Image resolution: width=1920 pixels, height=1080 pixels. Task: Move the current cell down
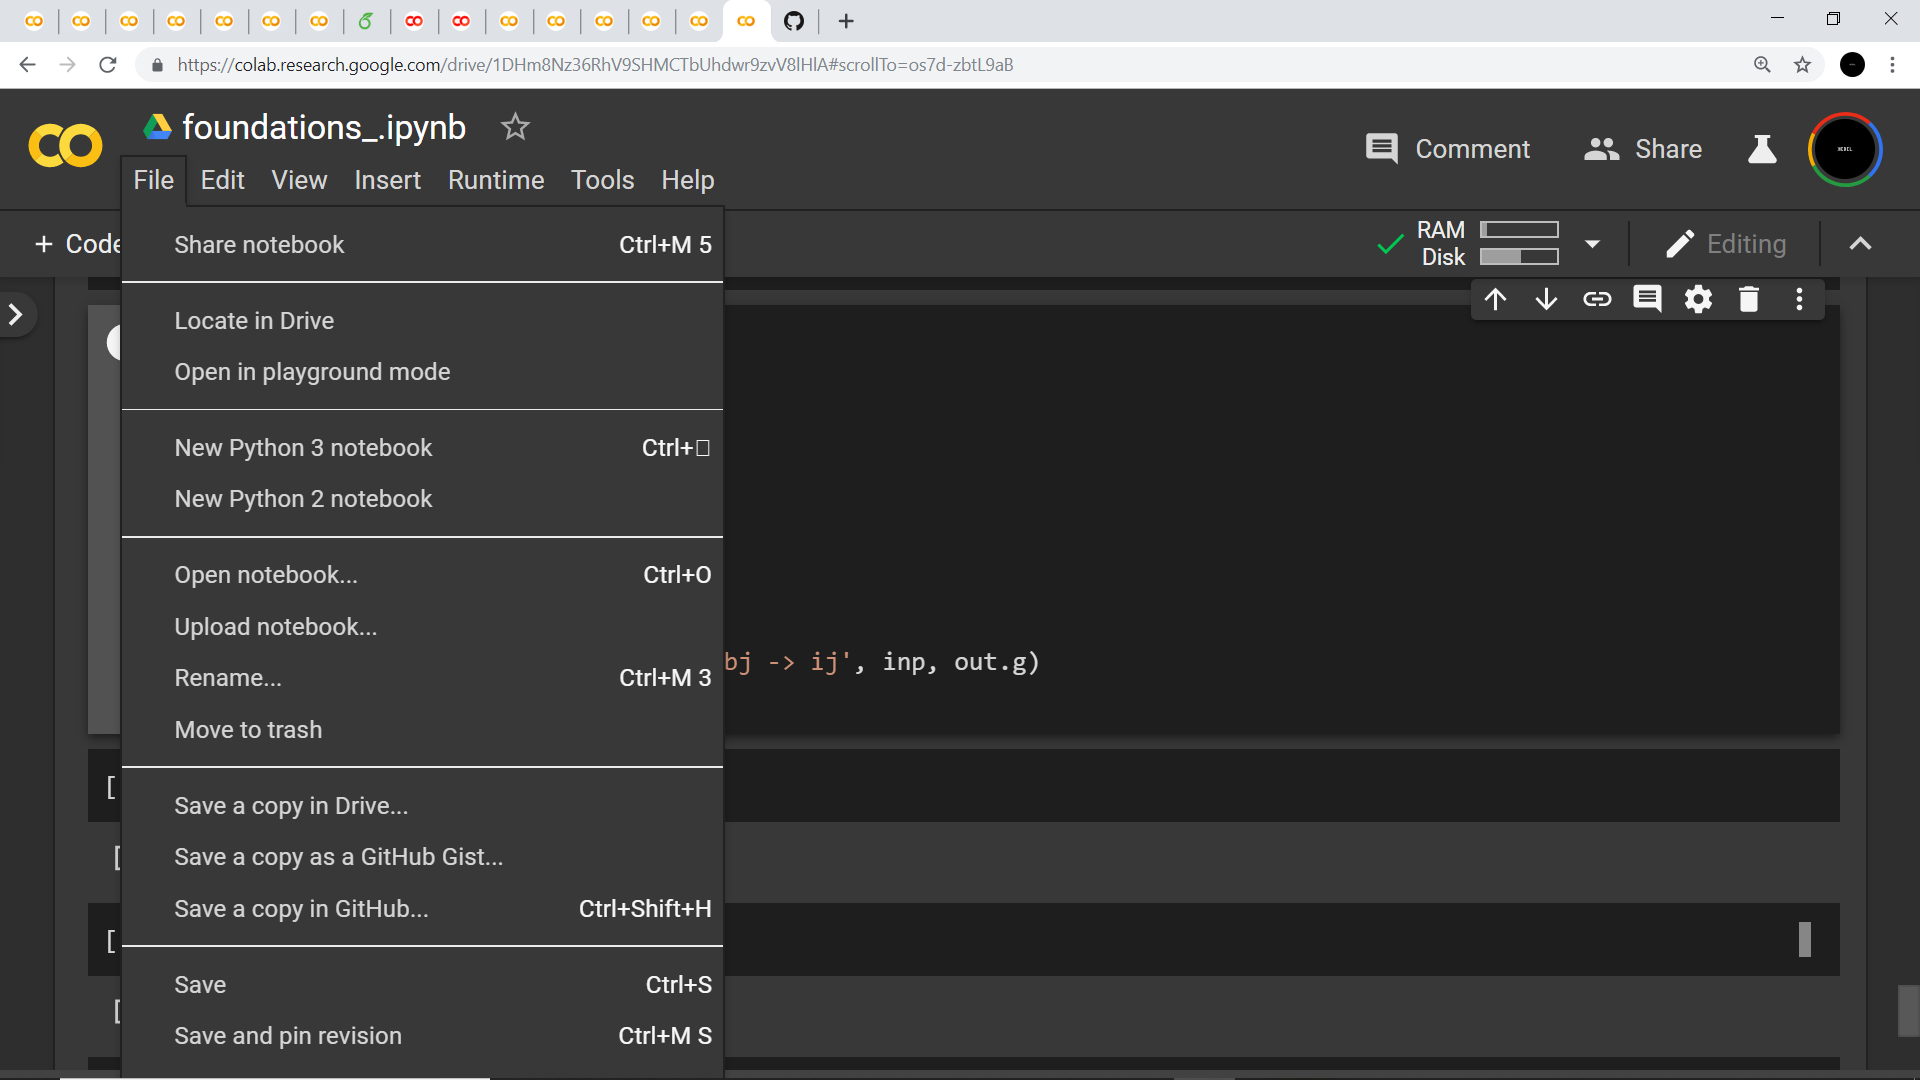pyautogui.click(x=1546, y=298)
